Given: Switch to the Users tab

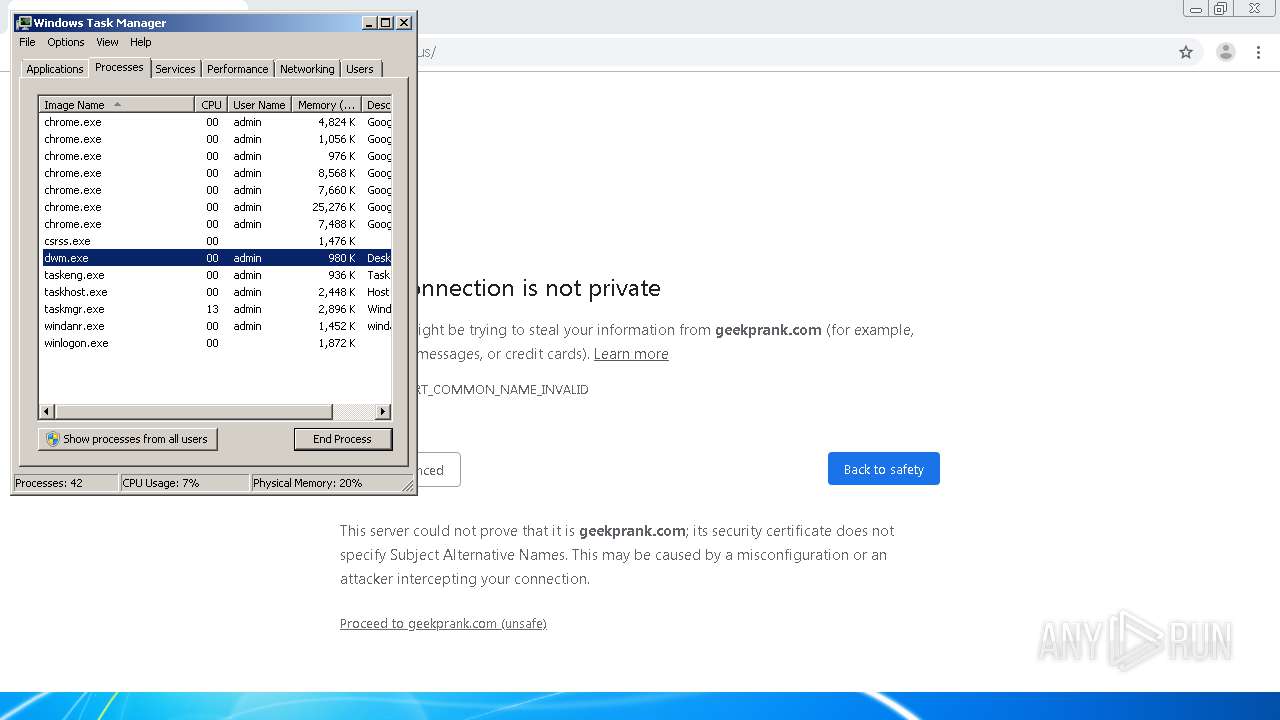Looking at the screenshot, I should (x=360, y=69).
